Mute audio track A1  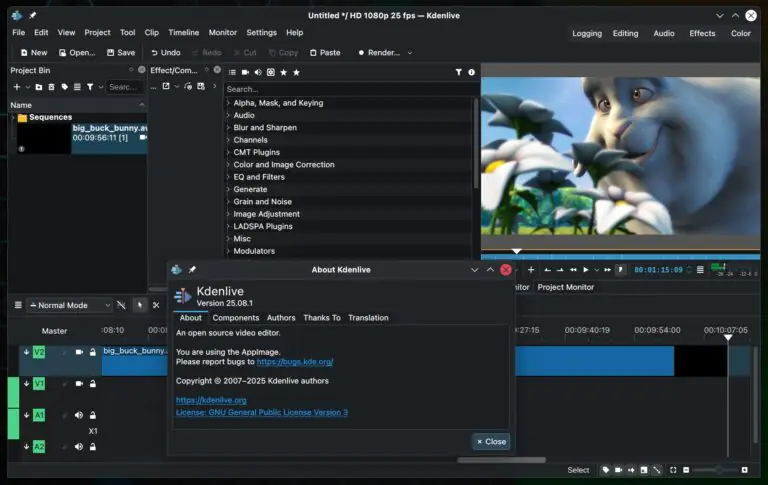coord(78,415)
